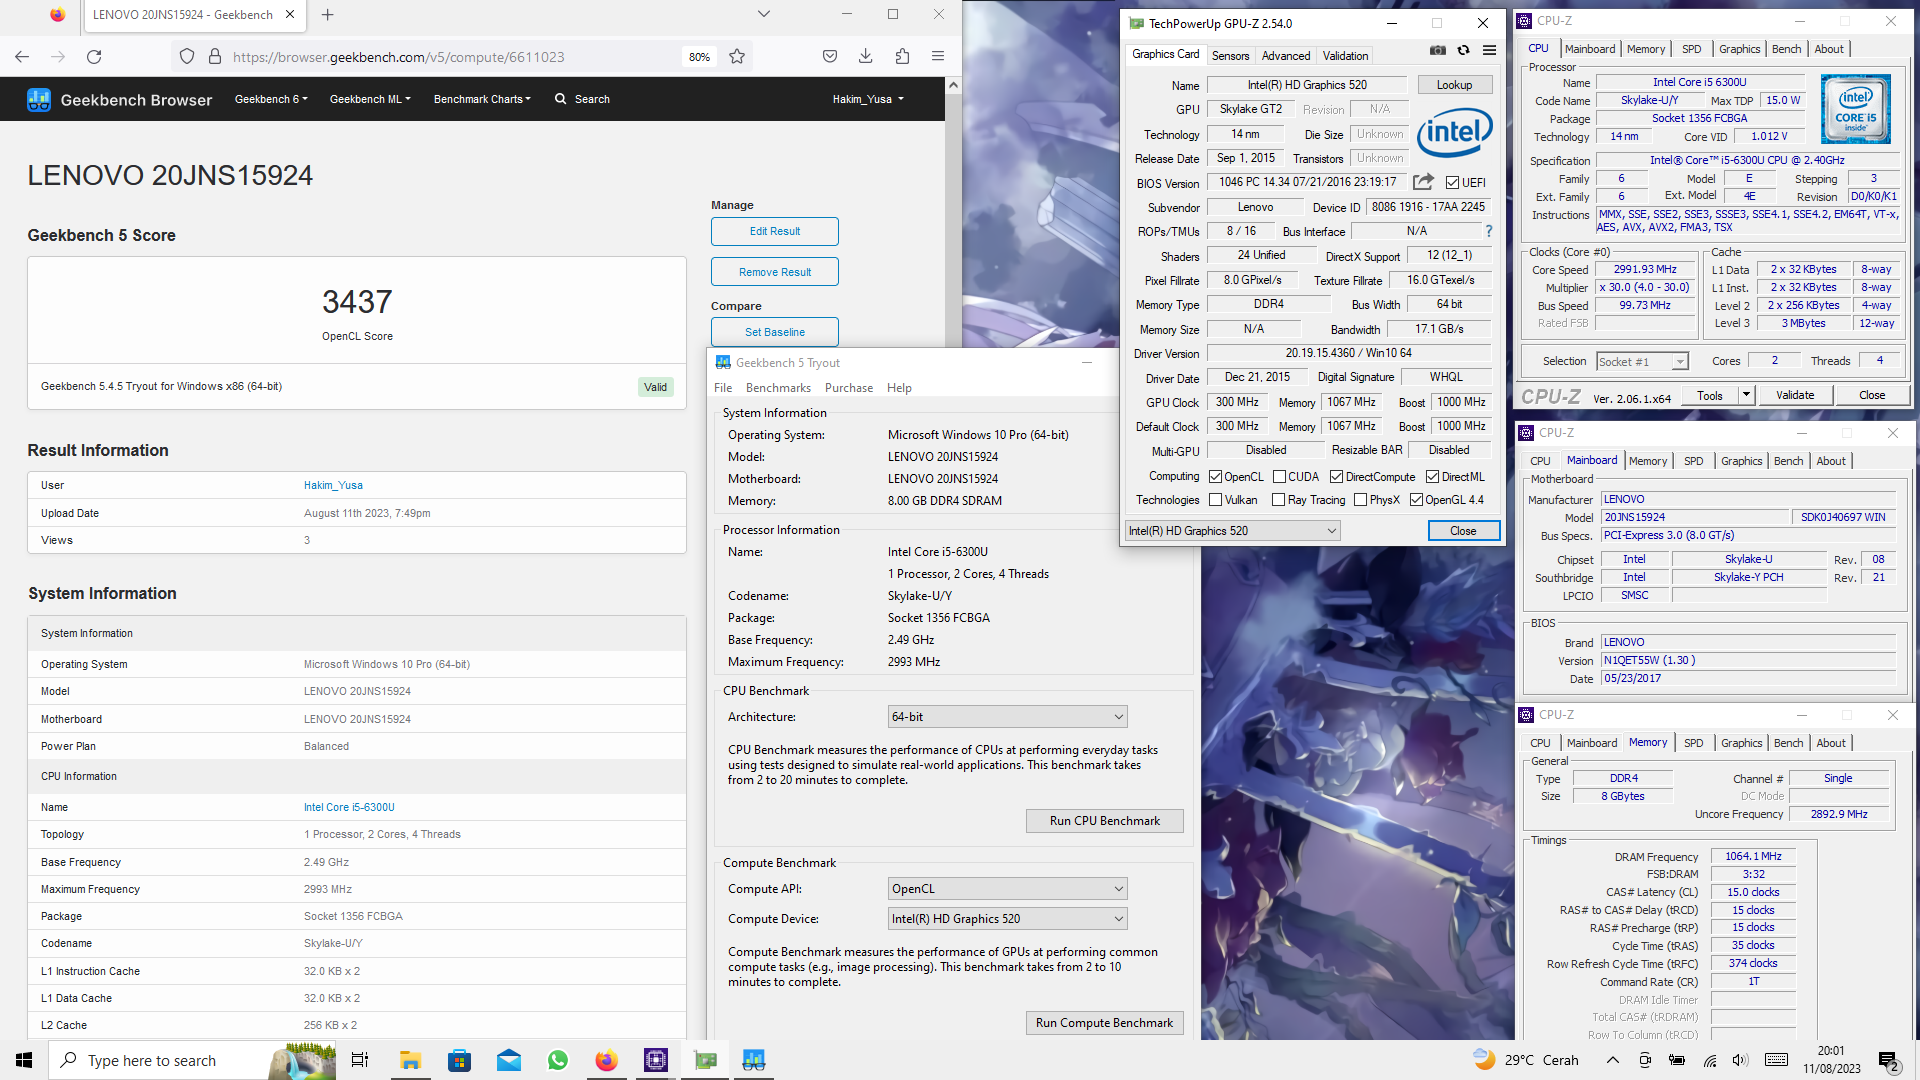The width and height of the screenshot is (1920, 1080).
Task: Open Purchase menu in Geekbench Tryout
Action: pos(849,388)
